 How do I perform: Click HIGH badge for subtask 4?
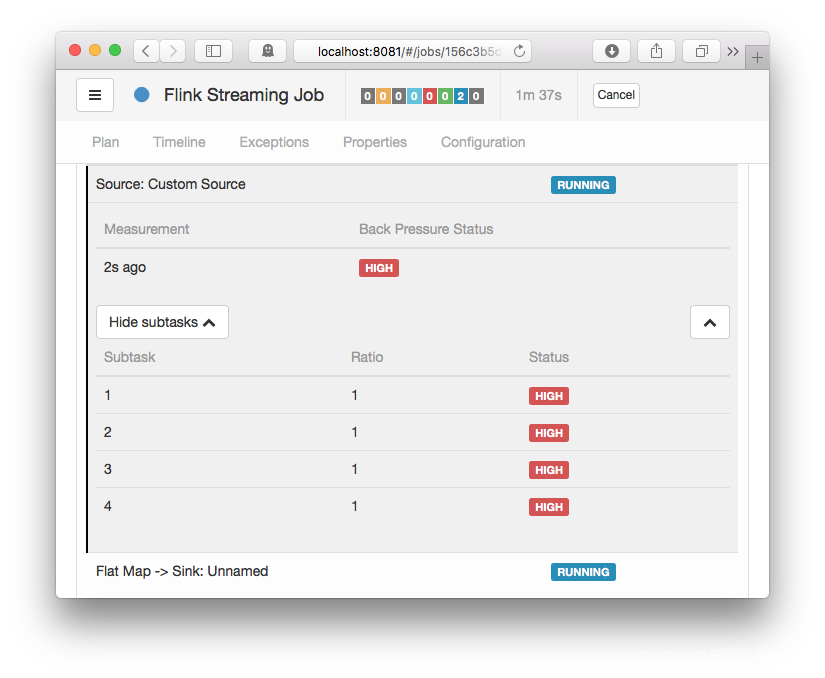pos(549,507)
